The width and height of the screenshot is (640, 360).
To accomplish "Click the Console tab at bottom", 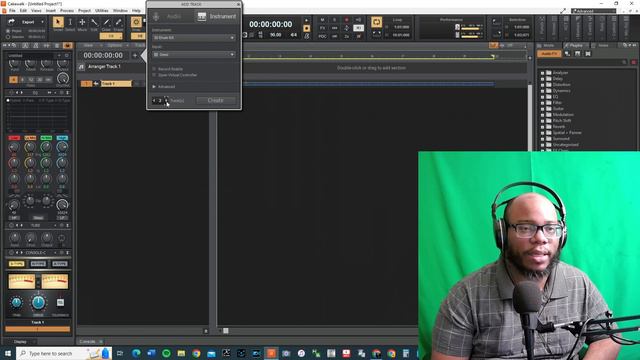I will 87,341.
